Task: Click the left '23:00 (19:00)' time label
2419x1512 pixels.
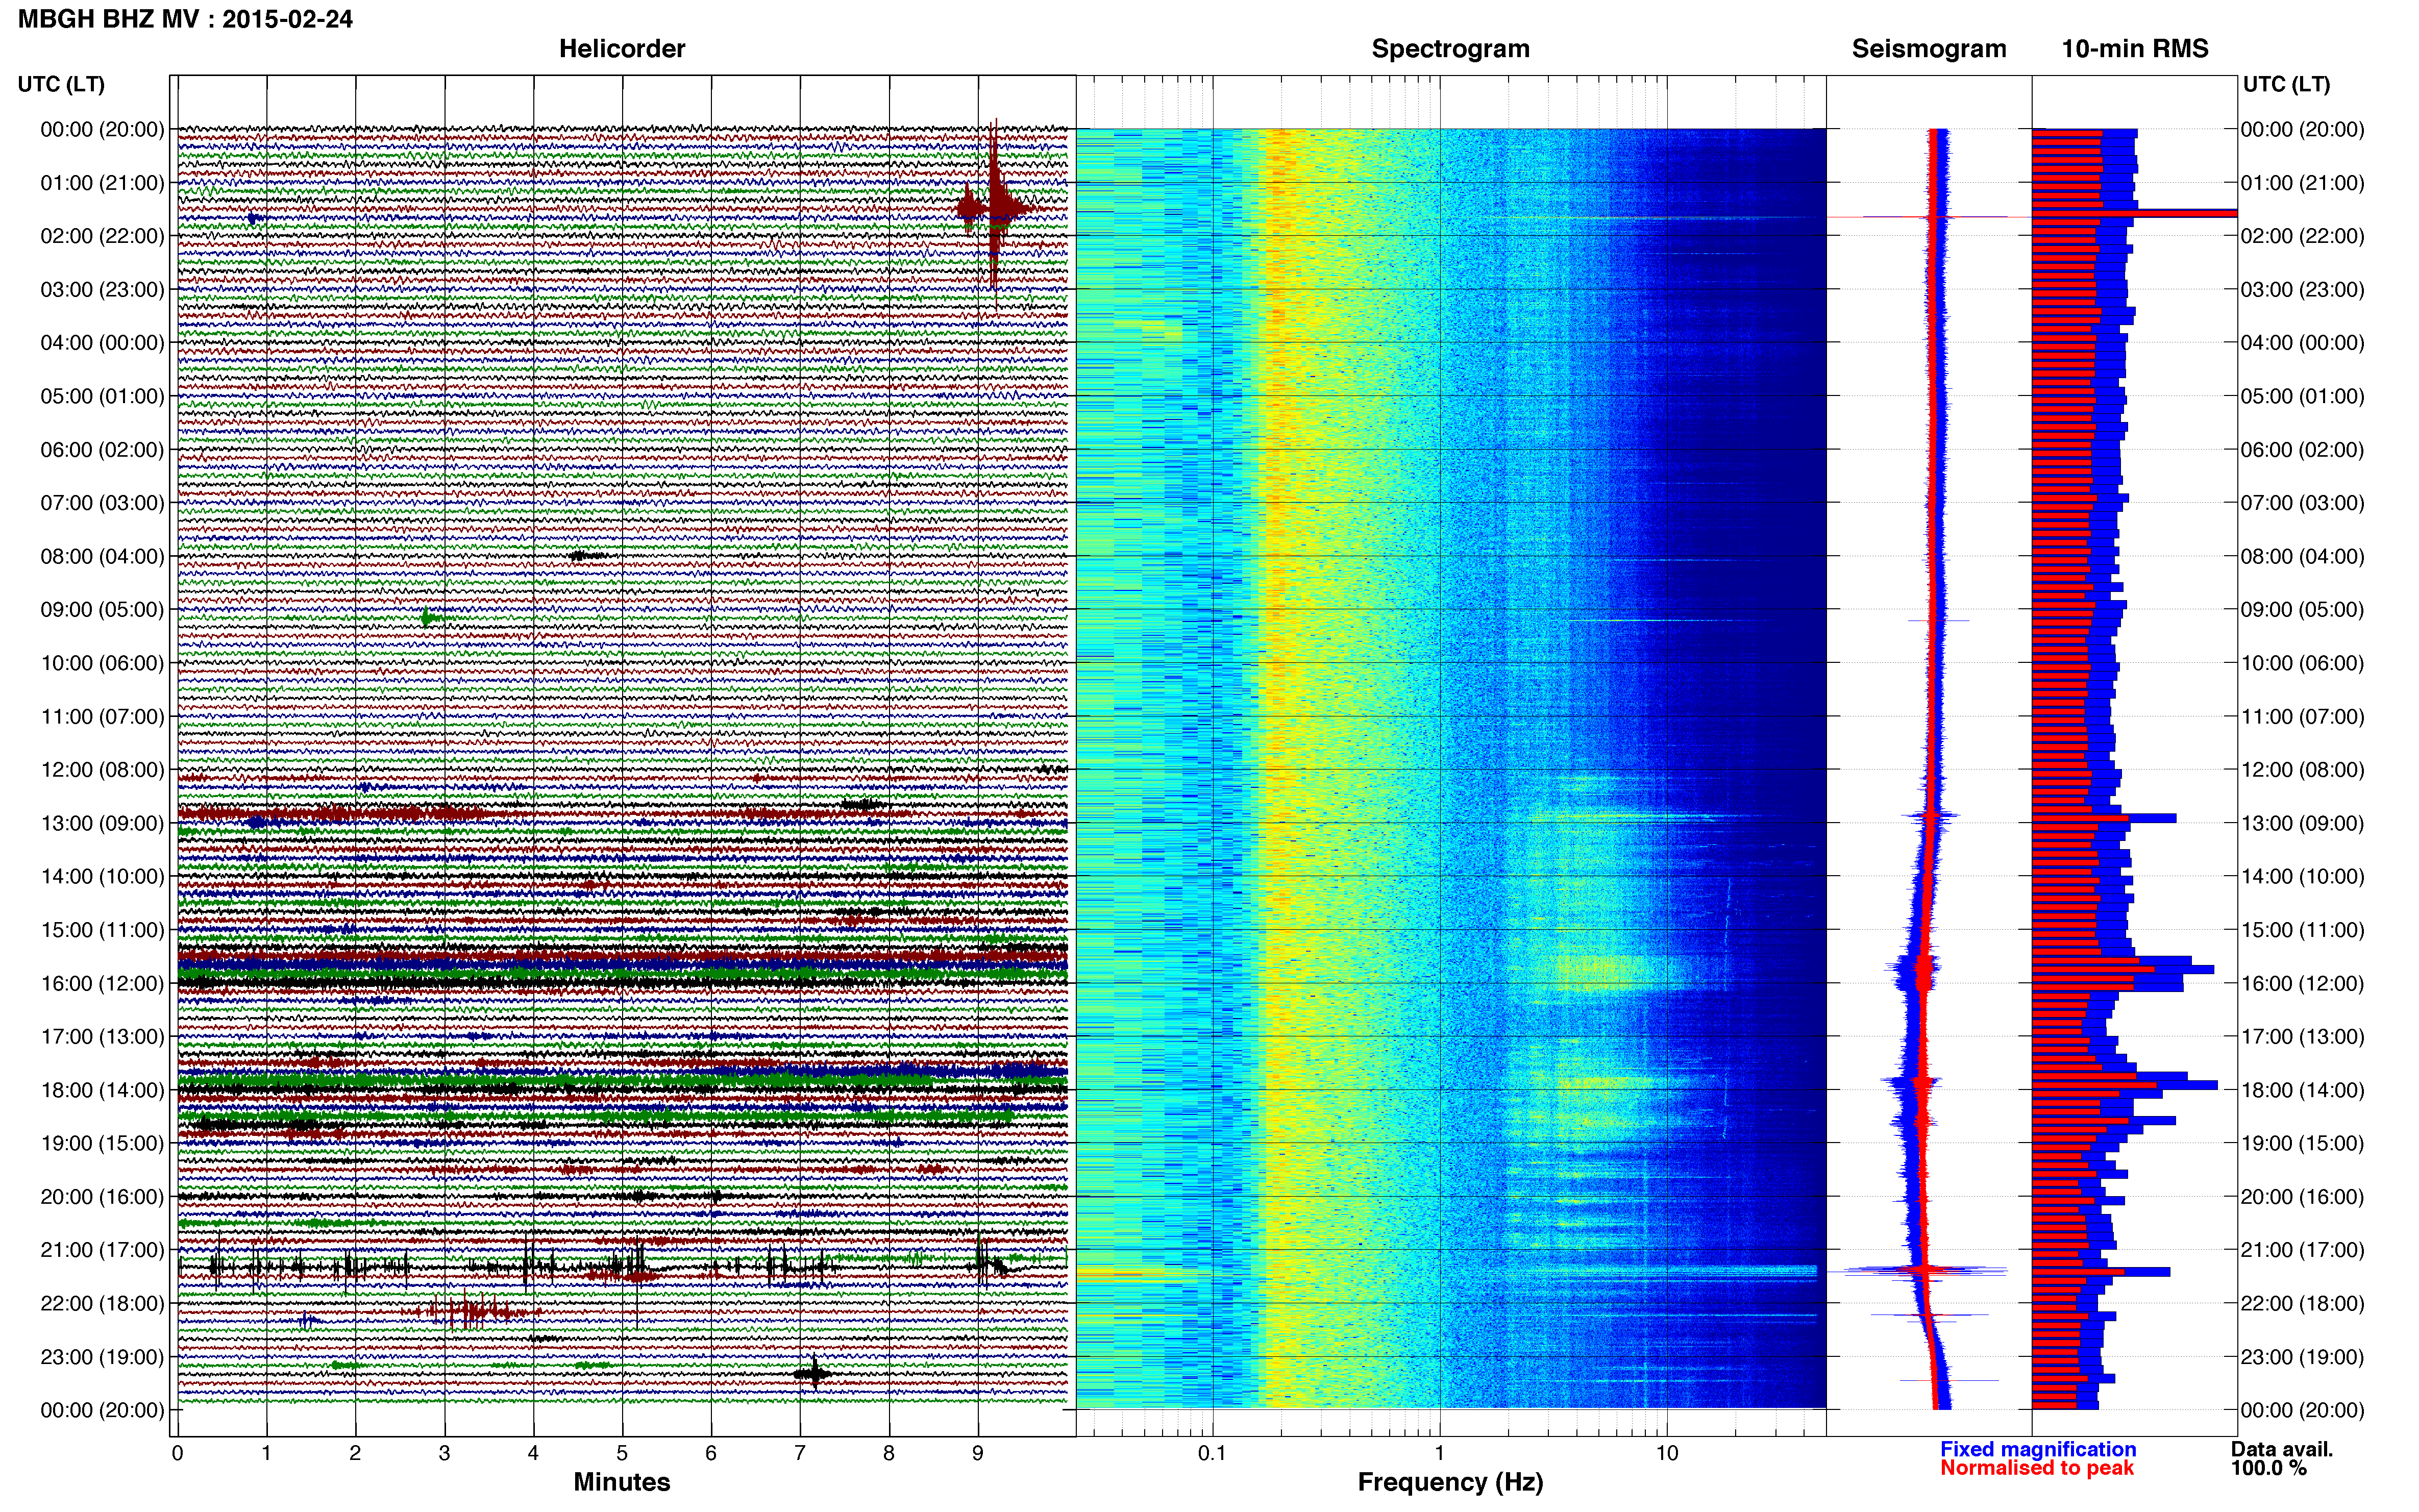Action: pos(102,1356)
